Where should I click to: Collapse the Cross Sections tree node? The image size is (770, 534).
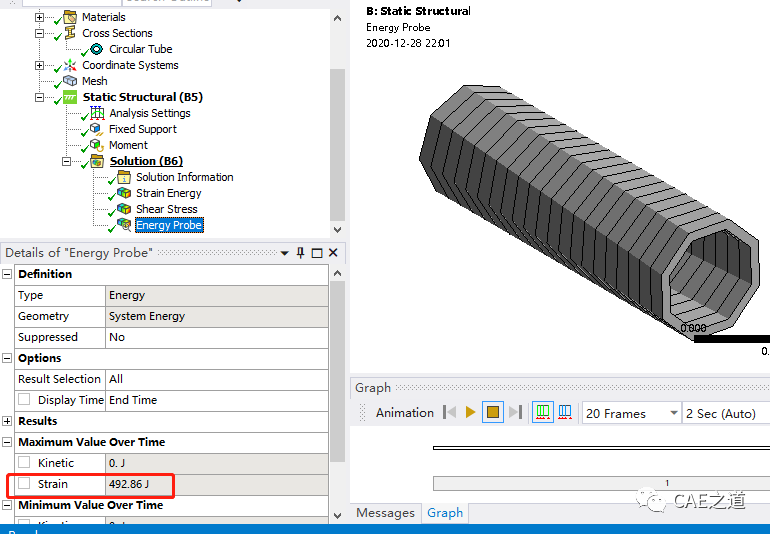39,33
